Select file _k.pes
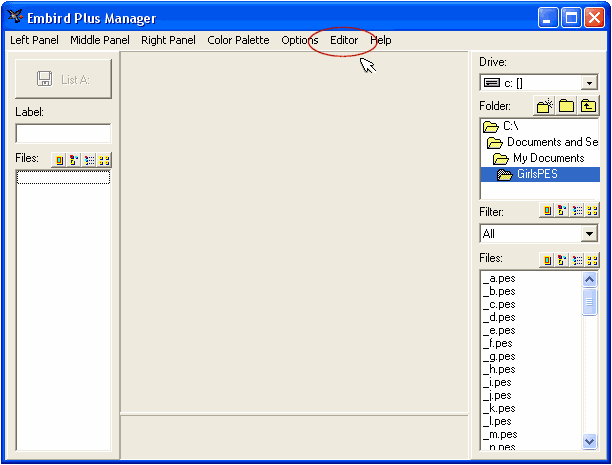 tap(499, 408)
